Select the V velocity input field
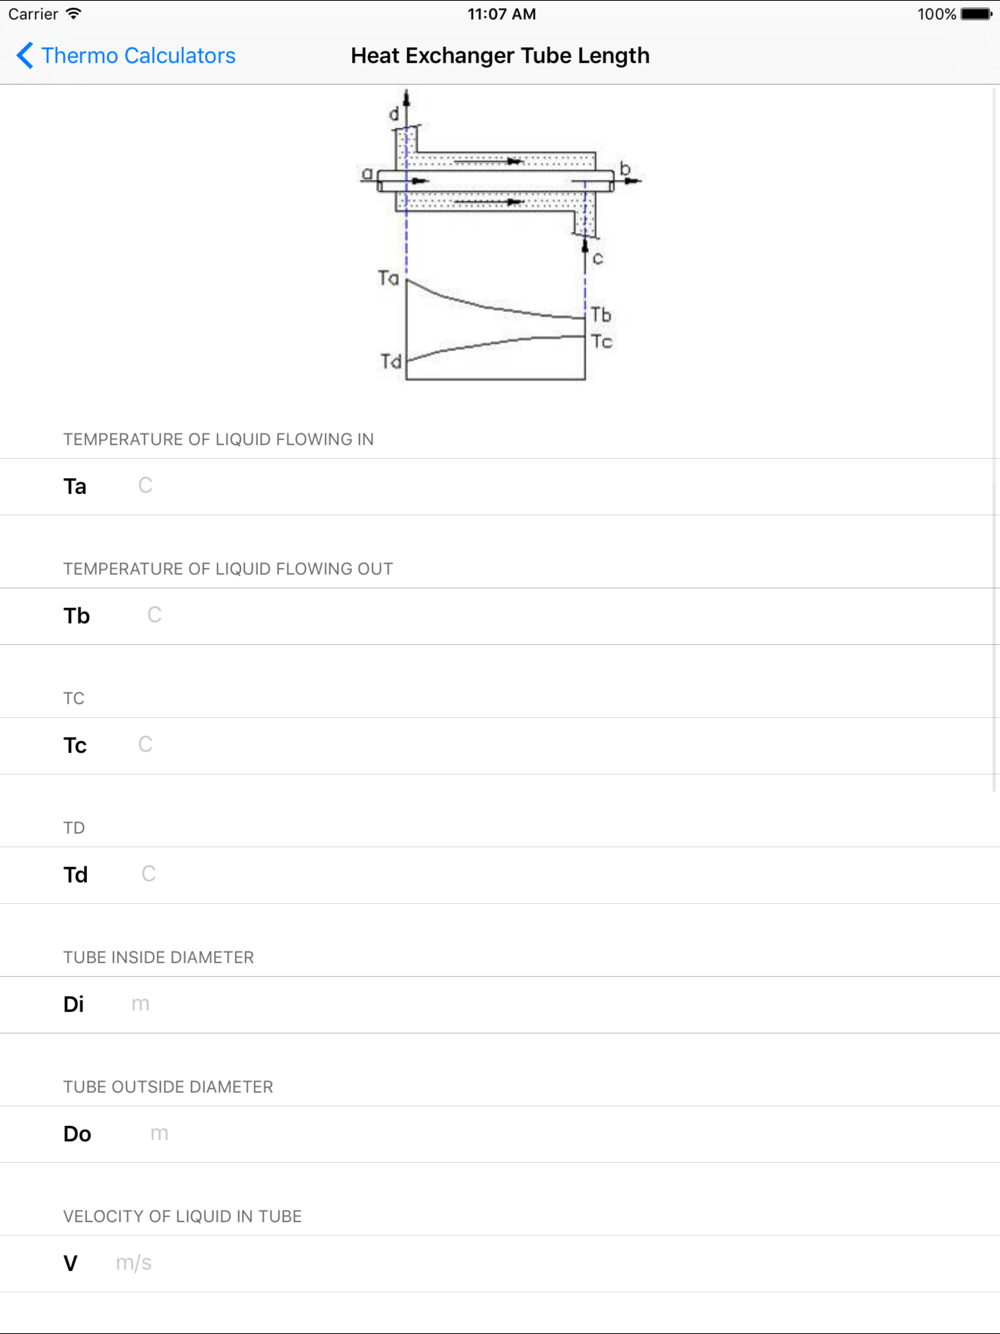Screen dimensions: 1000x1334 (x=549, y=1263)
